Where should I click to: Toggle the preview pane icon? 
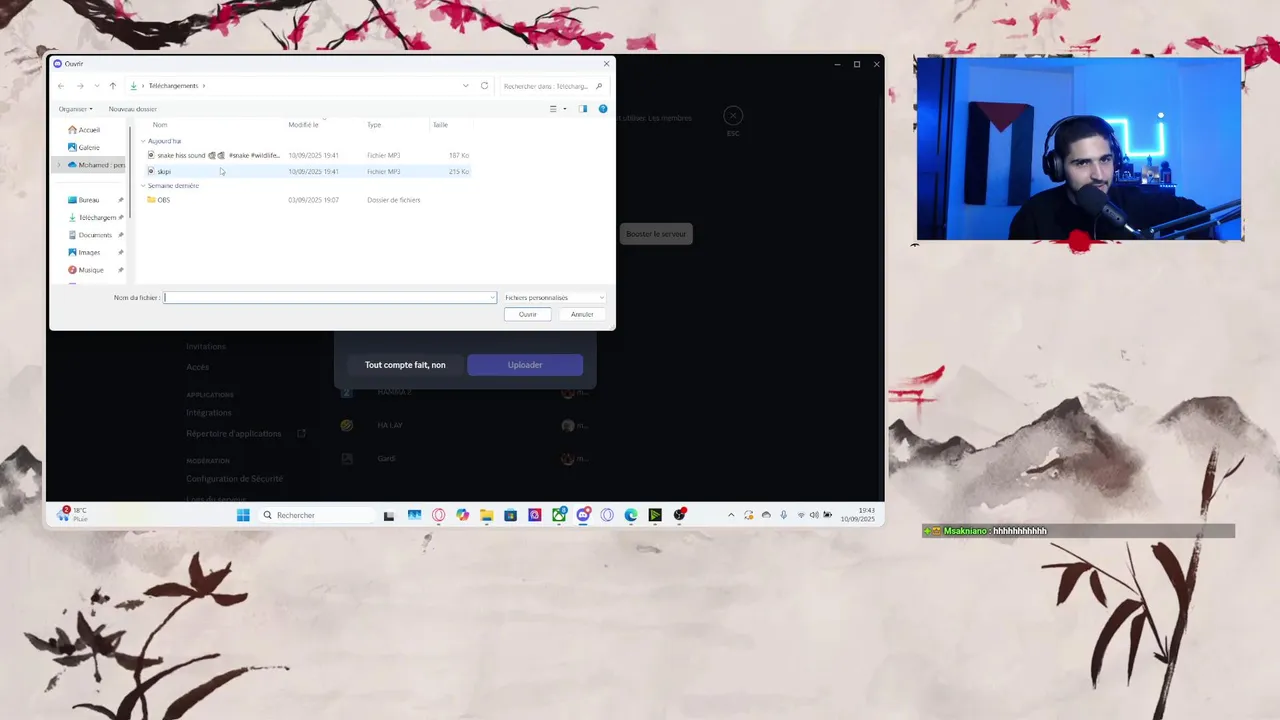(x=583, y=109)
